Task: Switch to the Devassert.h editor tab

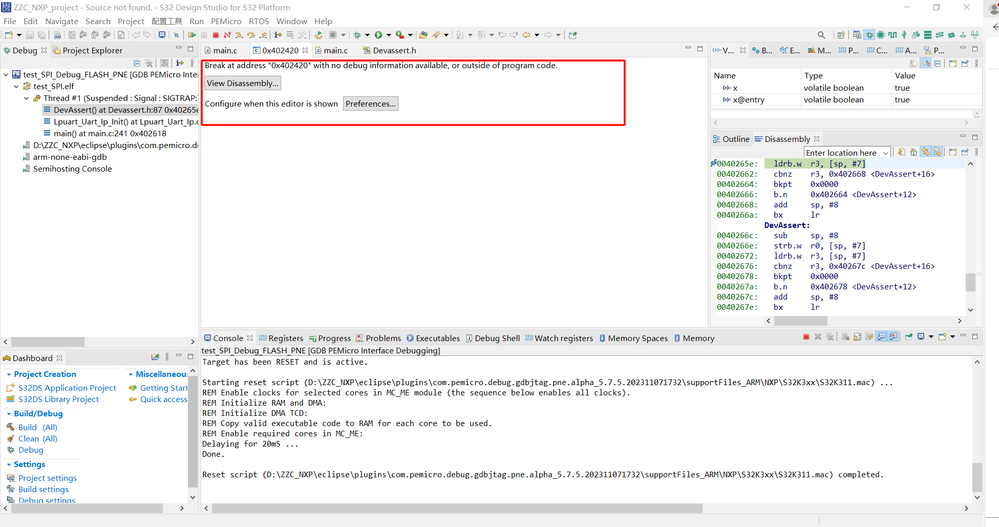Action: point(389,50)
